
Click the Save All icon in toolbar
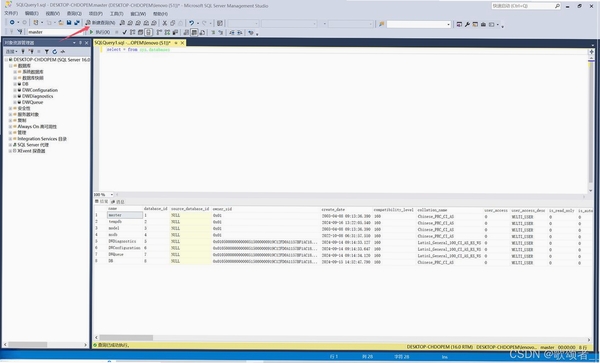click(x=77, y=23)
